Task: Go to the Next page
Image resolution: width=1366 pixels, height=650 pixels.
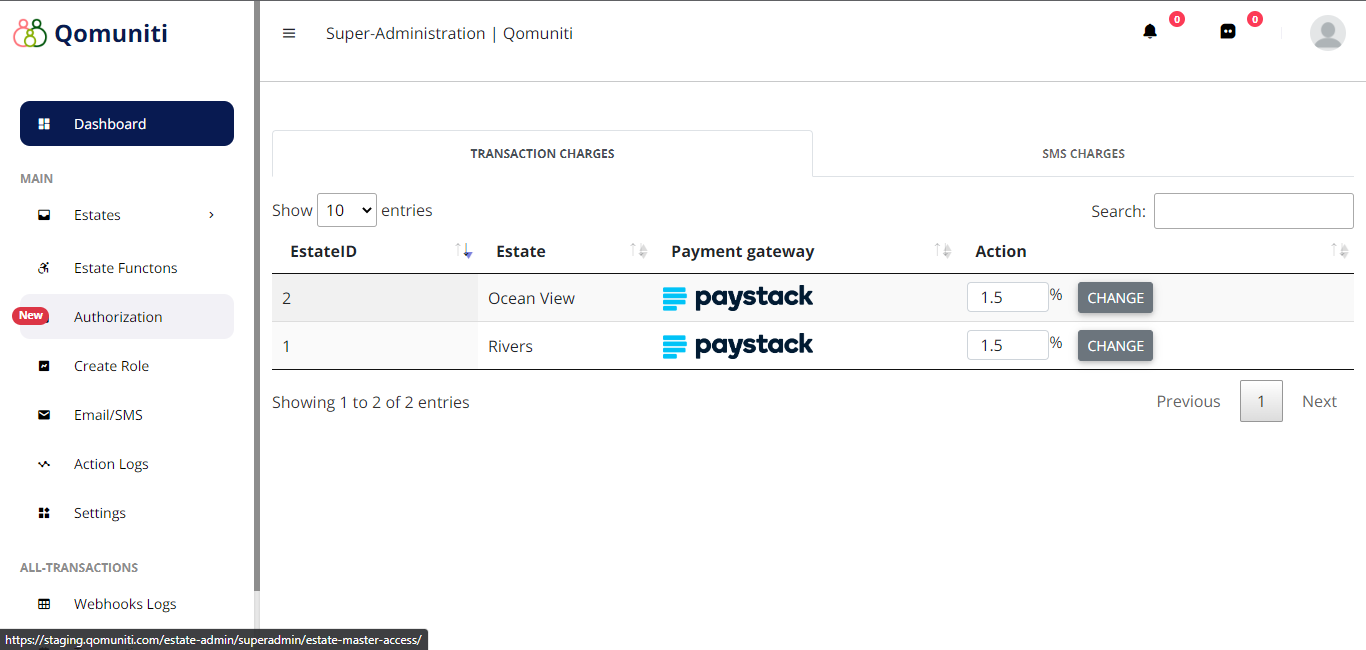Action: pos(1319,401)
